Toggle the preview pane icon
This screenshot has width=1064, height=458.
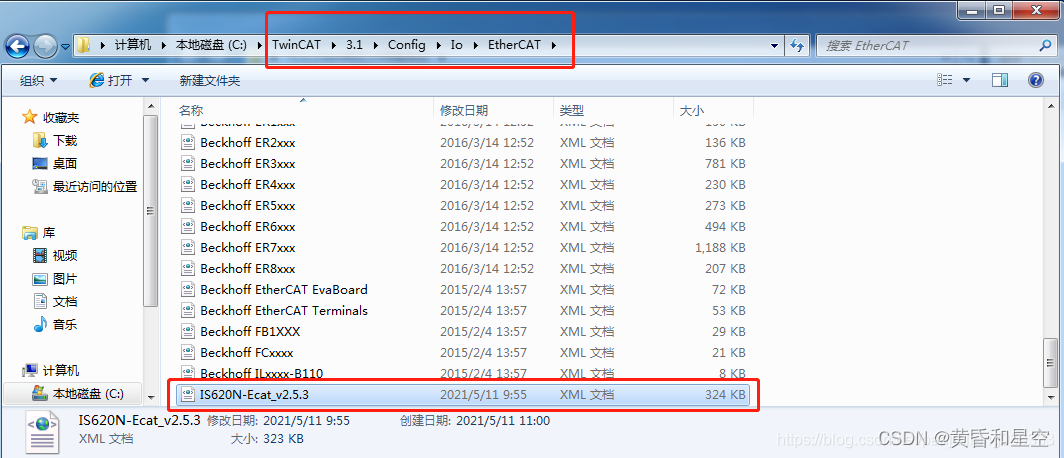(x=1000, y=80)
